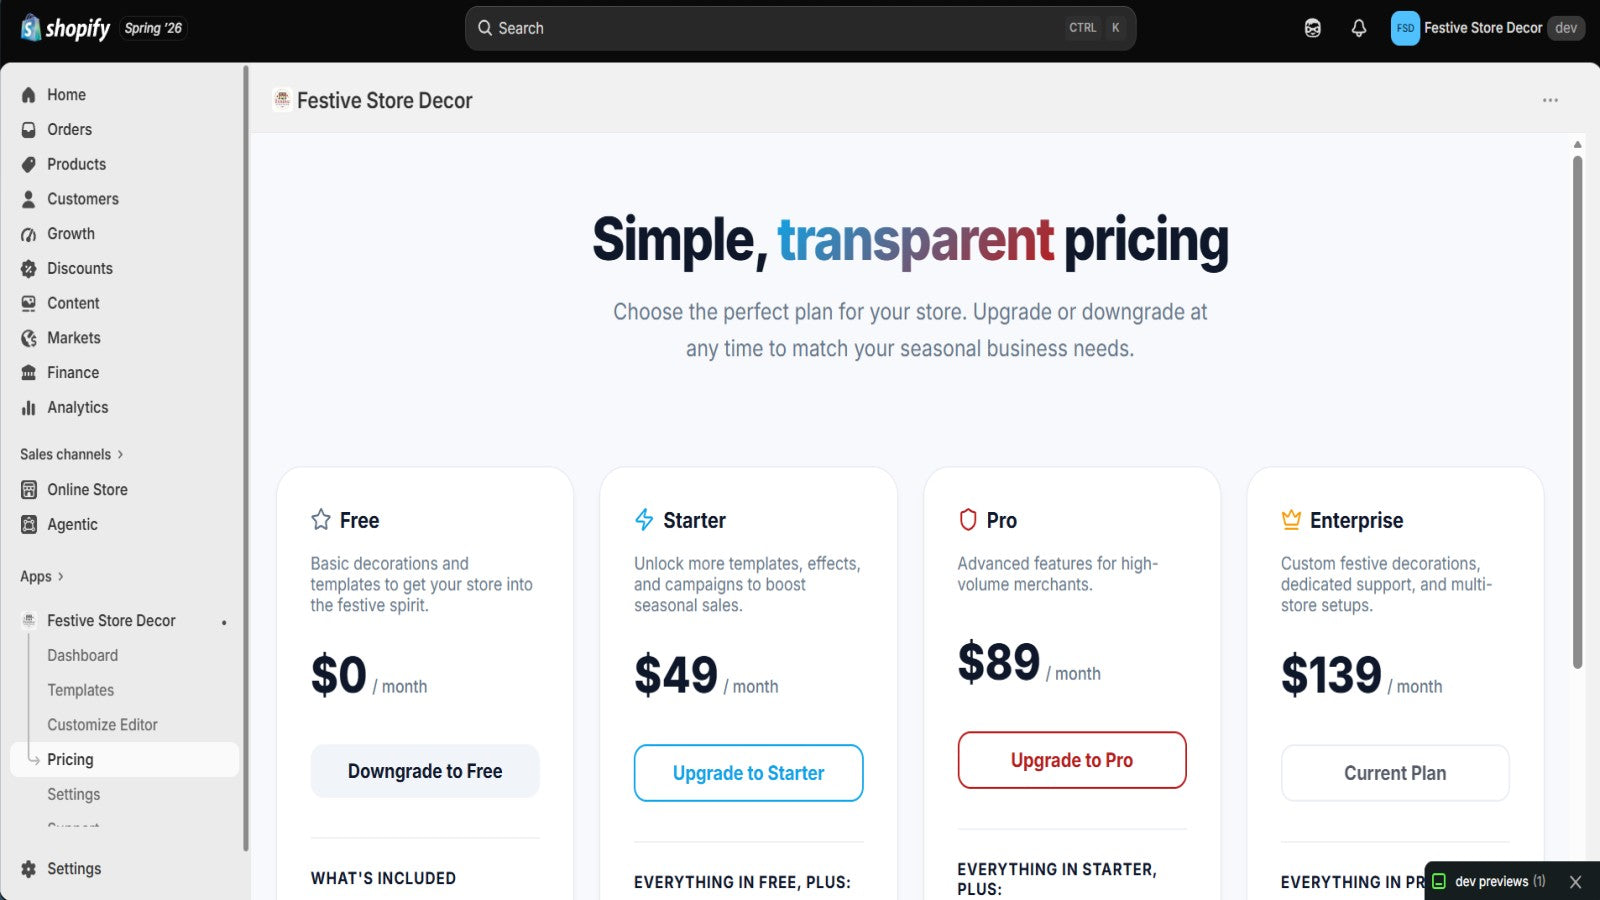
Task: Open the three-dot app menu
Action: 1550,100
